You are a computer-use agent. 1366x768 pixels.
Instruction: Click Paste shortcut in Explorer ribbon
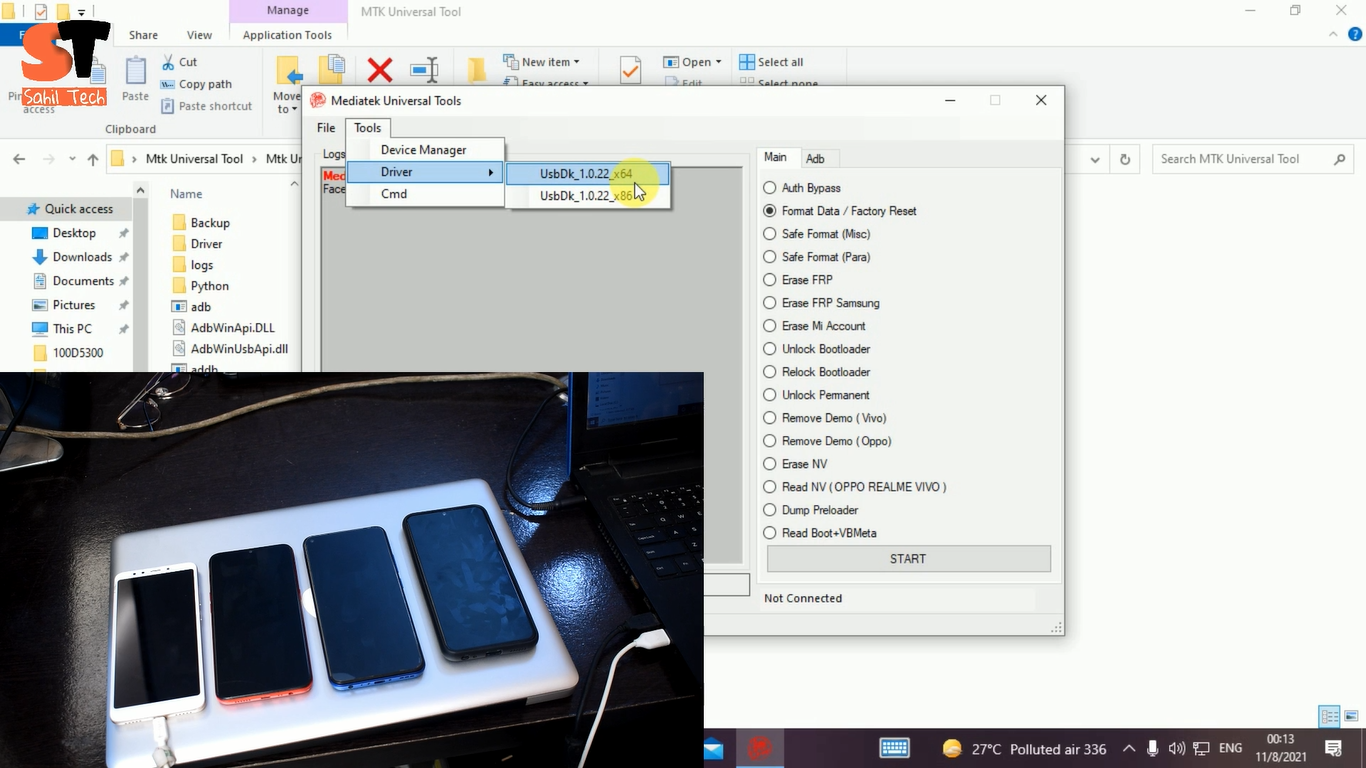tap(206, 106)
